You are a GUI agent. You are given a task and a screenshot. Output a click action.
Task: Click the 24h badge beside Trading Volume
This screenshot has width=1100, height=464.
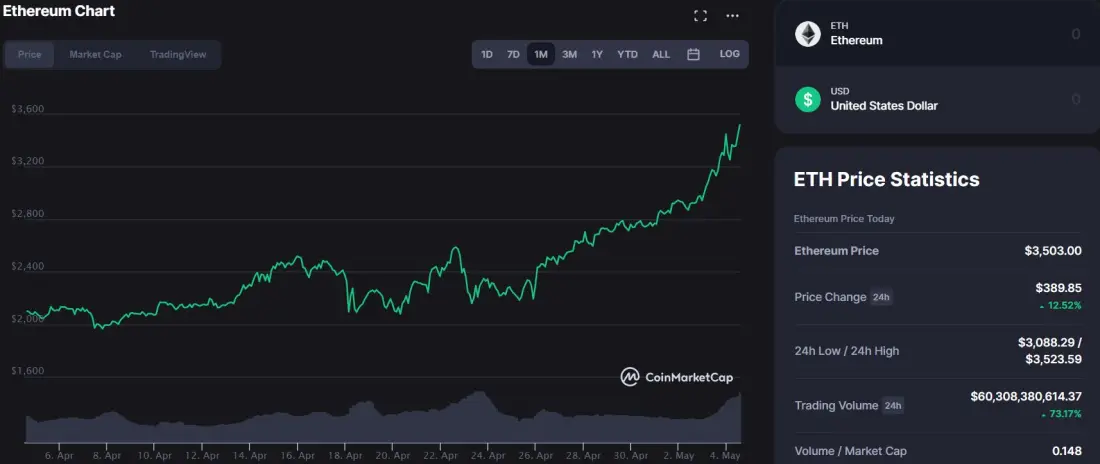click(893, 406)
